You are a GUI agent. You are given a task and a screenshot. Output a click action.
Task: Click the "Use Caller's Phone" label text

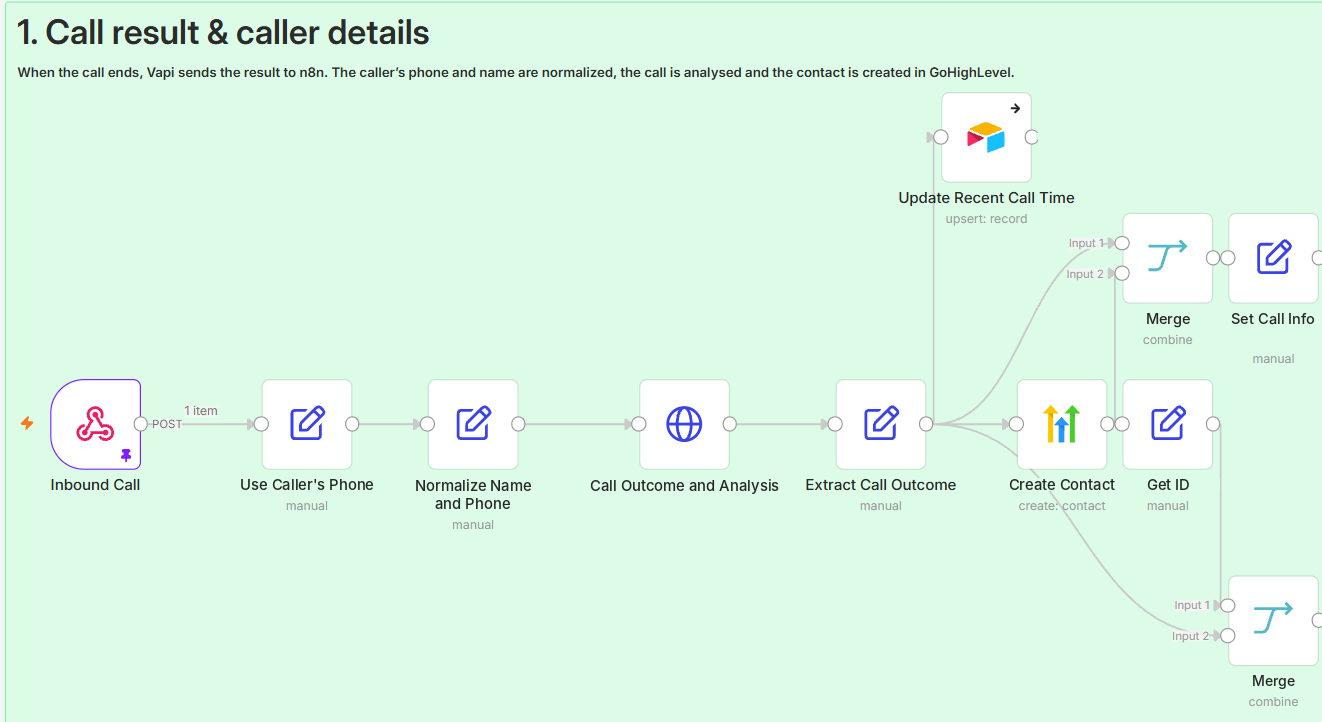pyautogui.click(x=307, y=485)
